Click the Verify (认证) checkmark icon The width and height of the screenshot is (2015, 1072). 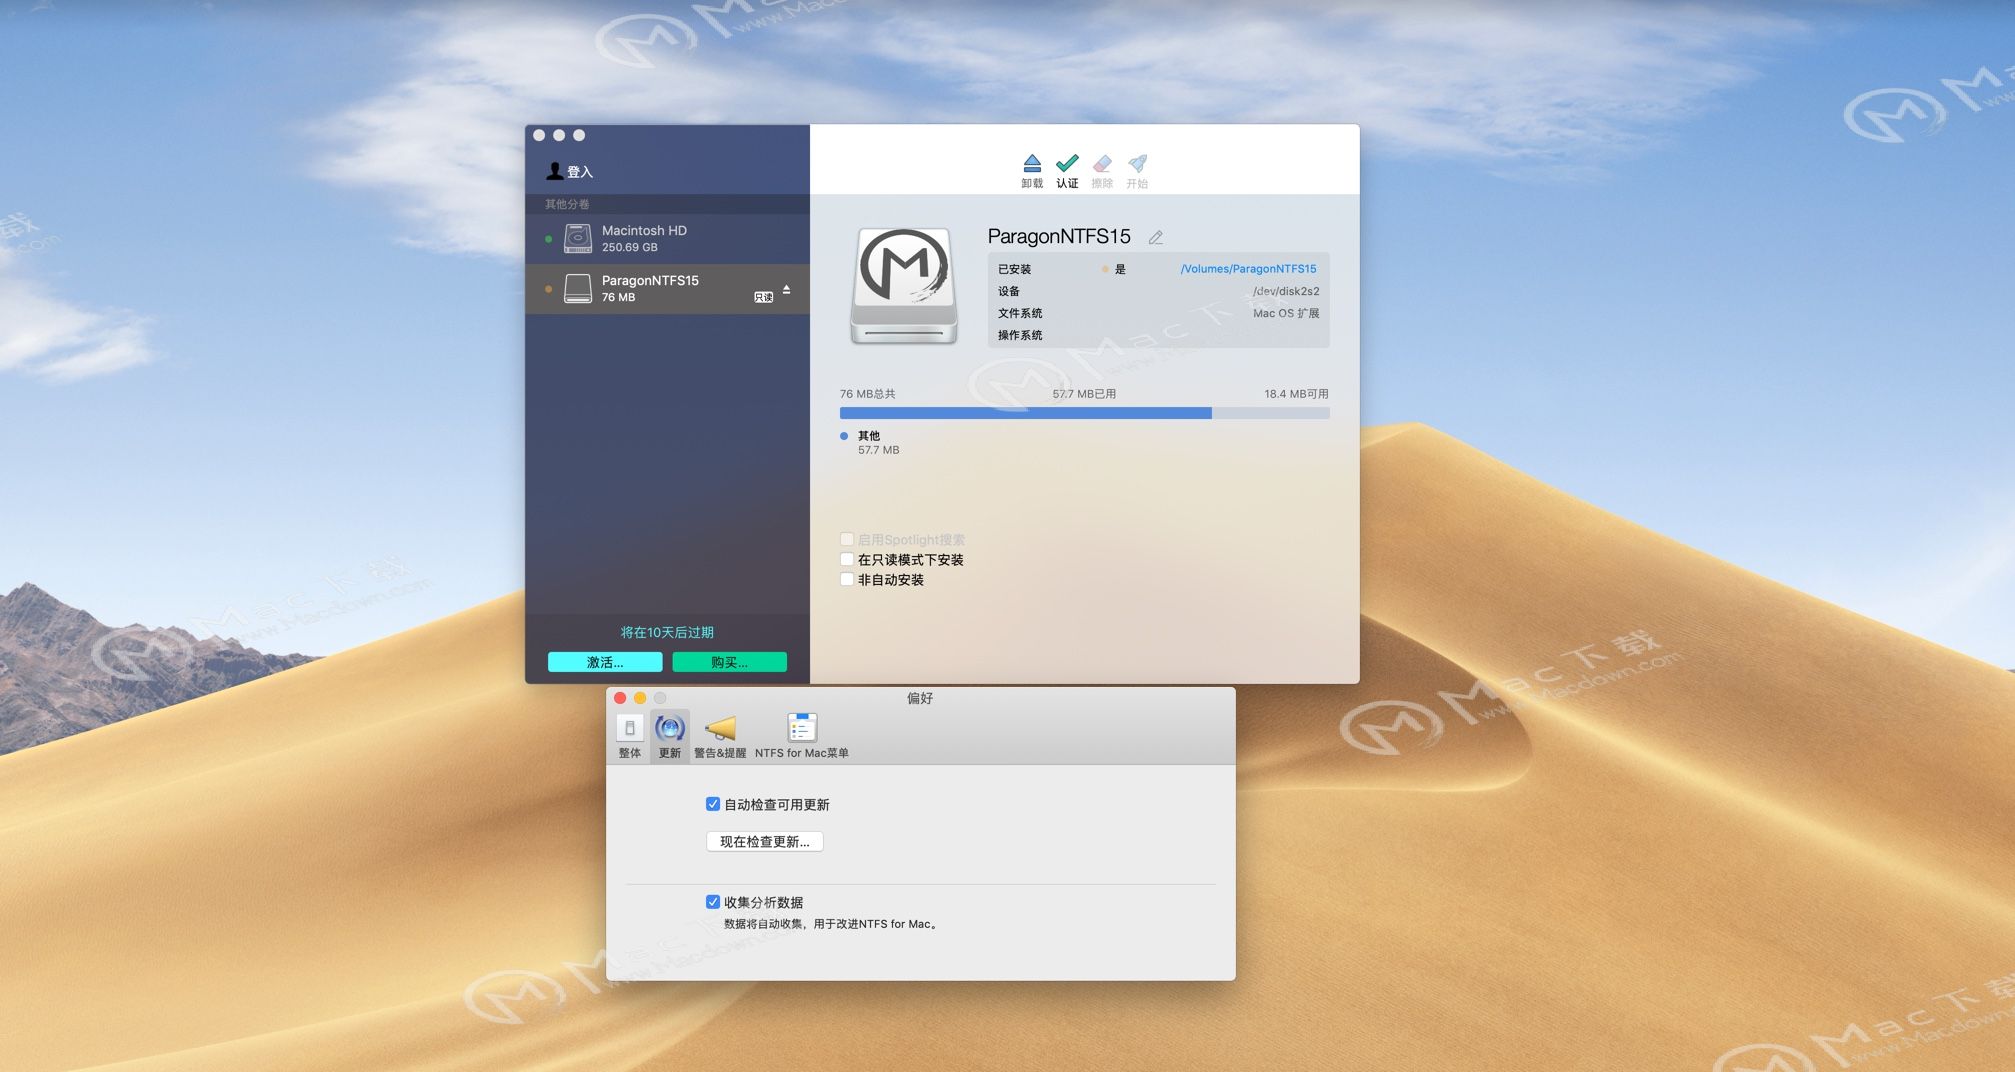(1067, 163)
